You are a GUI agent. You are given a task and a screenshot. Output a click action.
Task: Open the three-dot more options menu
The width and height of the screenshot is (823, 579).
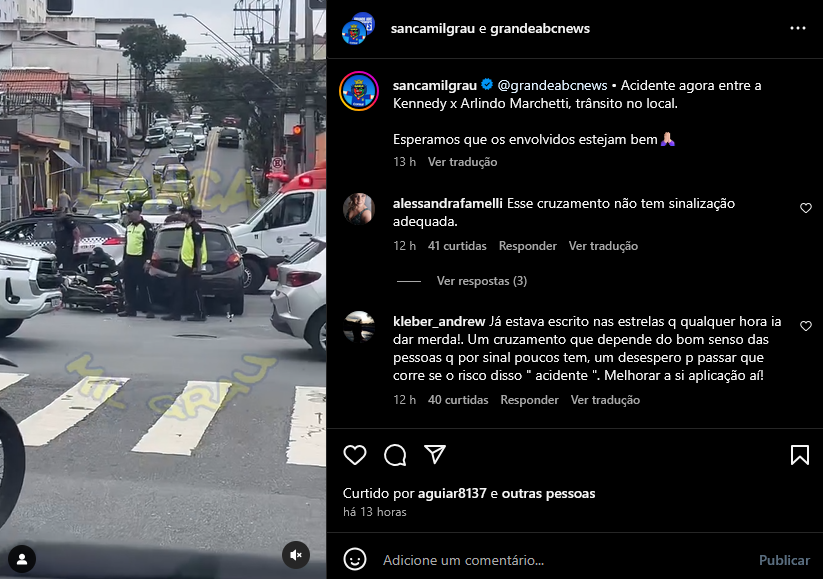[797, 28]
